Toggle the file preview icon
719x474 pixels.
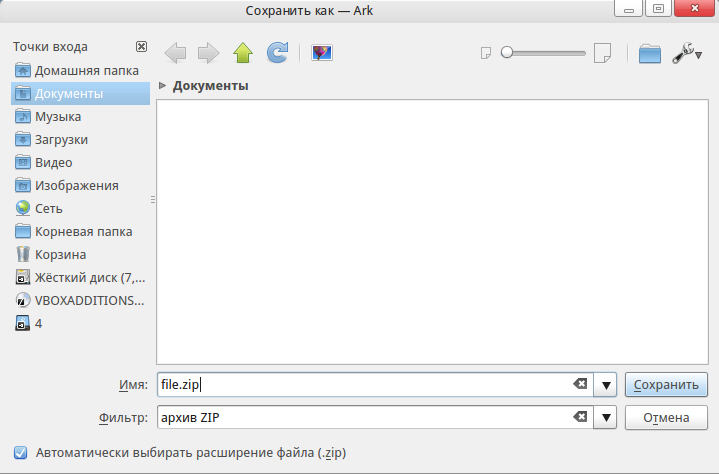[x=322, y=53]
